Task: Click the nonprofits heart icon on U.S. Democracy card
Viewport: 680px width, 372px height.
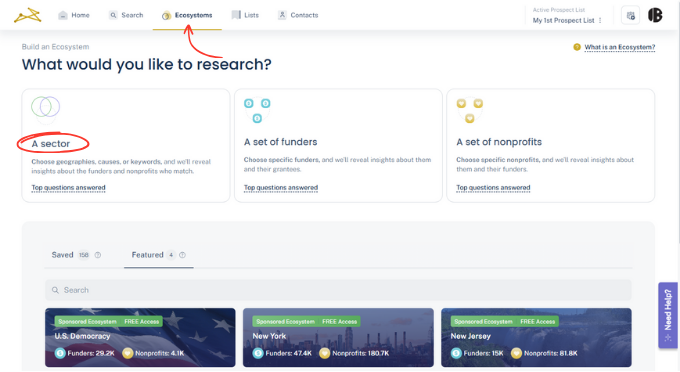Action: coord(128,353)
